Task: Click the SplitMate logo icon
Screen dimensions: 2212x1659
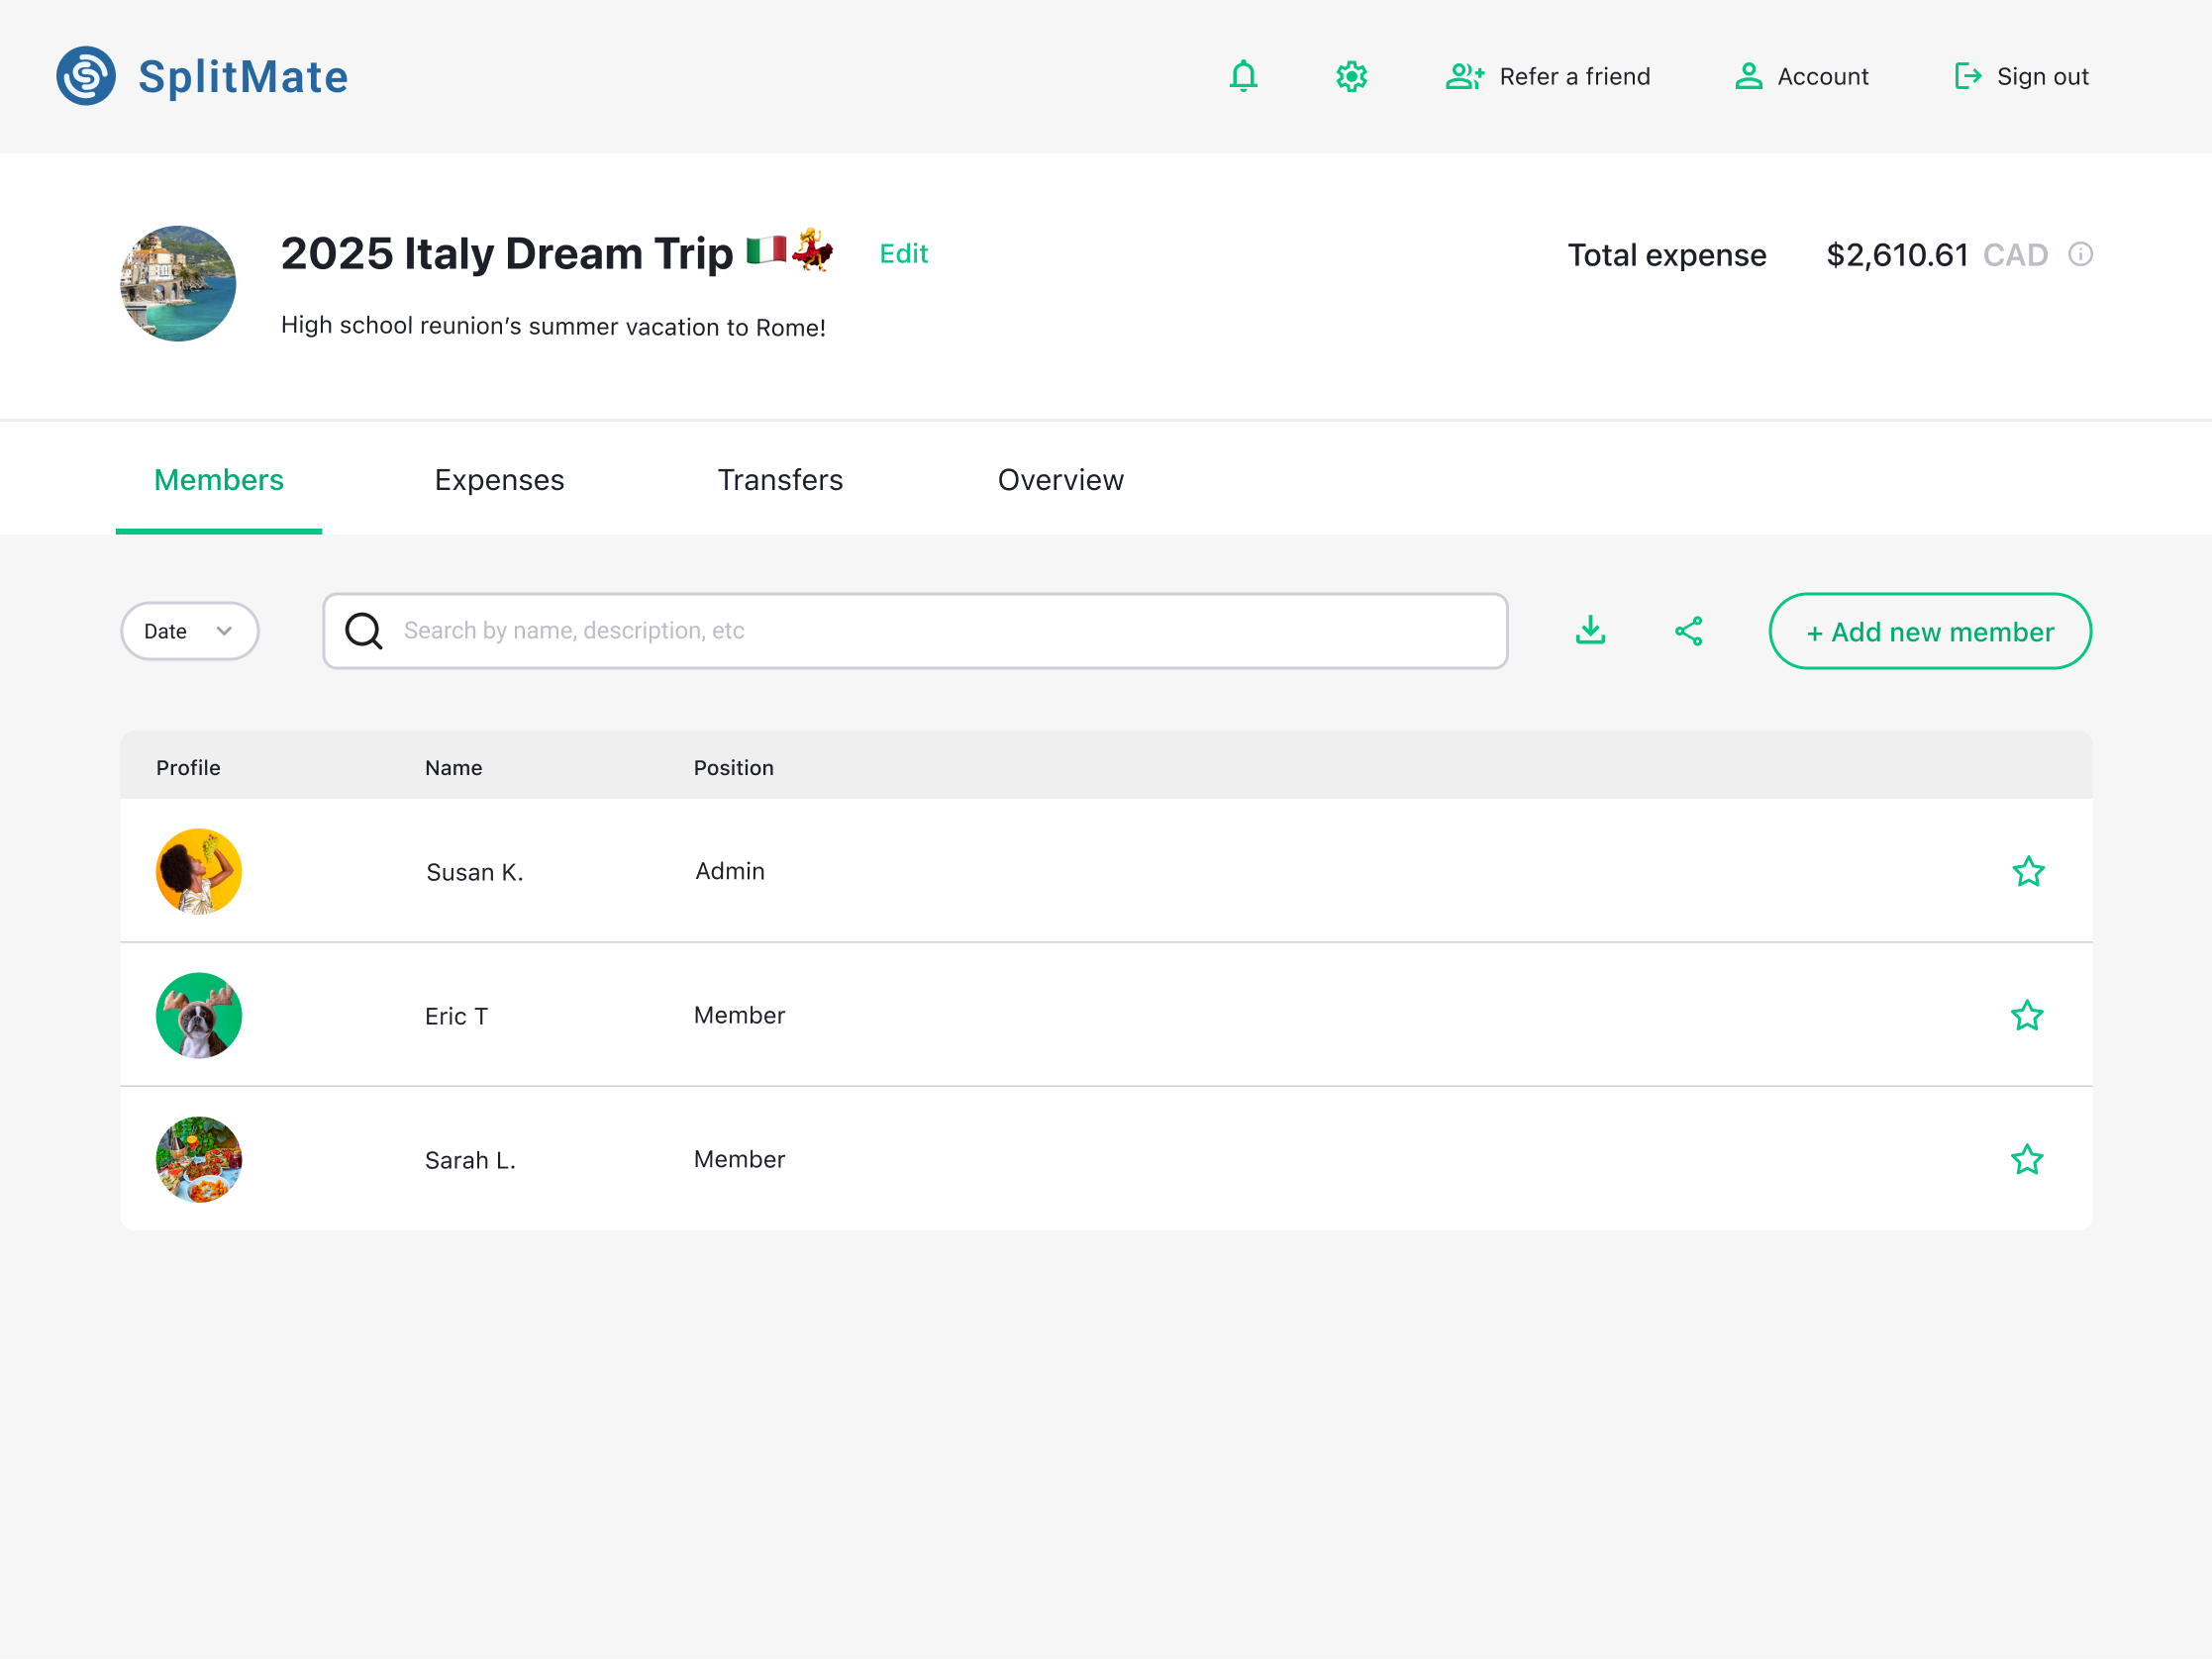Action: [86, 76]
